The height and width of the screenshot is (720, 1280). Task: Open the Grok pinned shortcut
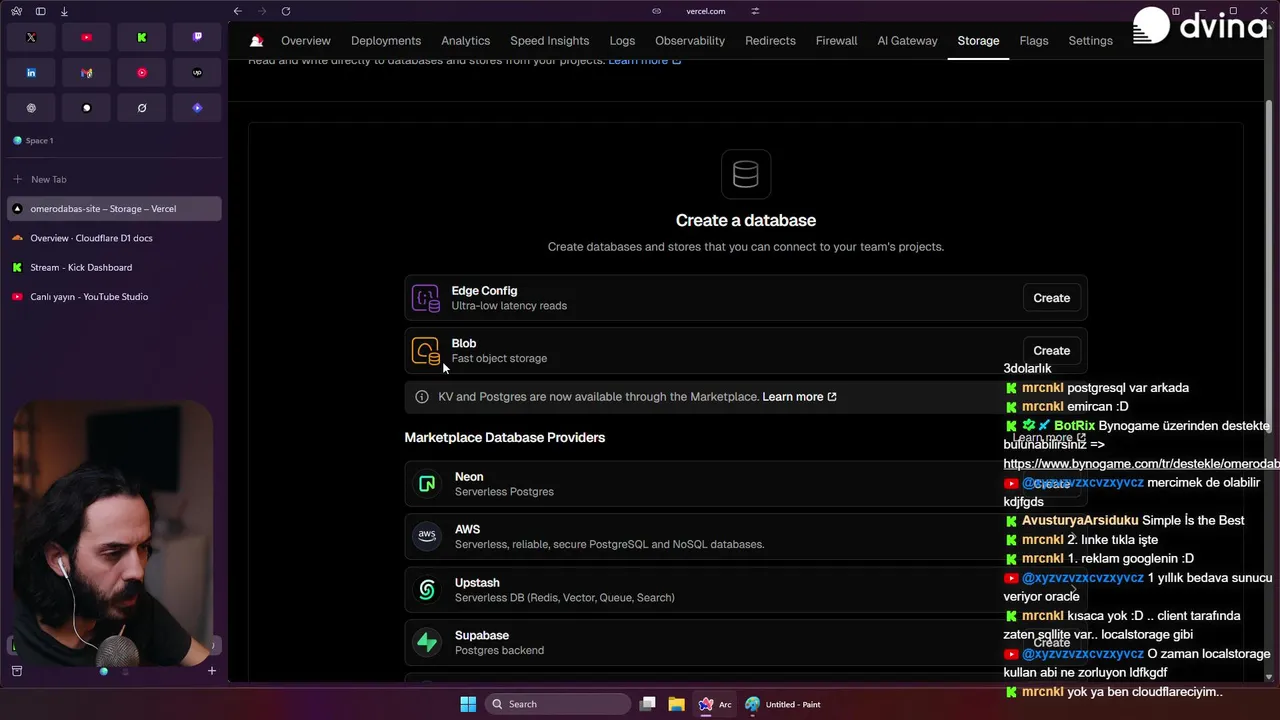[142, 108]
